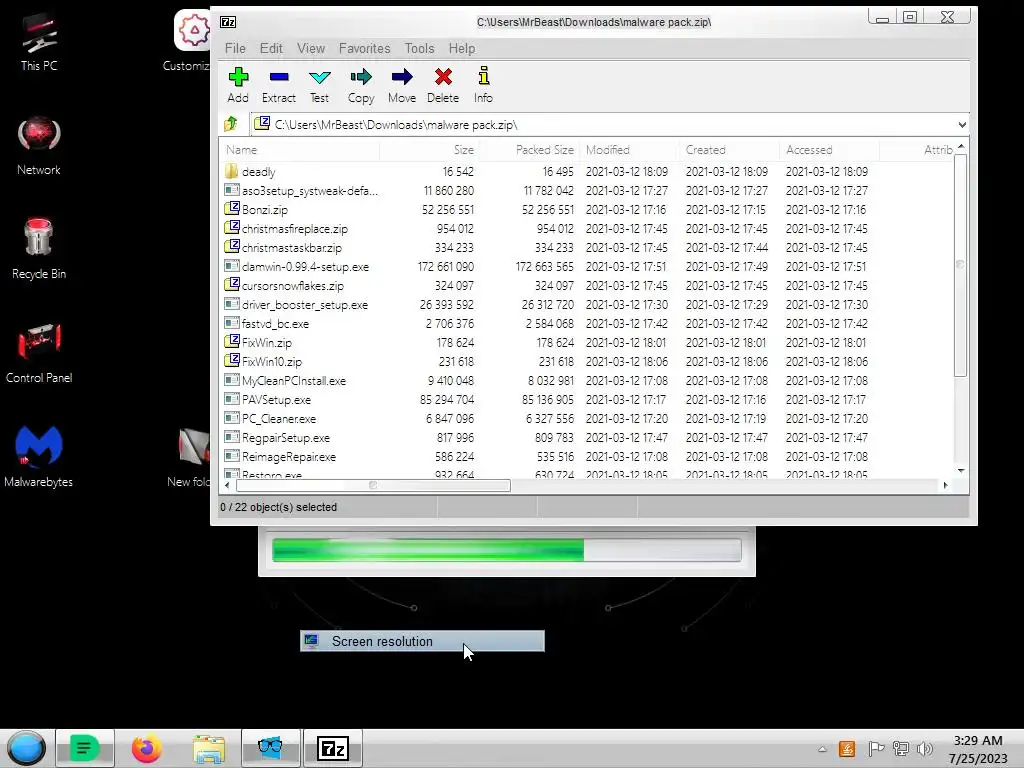Show hidden tray icons arrow

822,749
